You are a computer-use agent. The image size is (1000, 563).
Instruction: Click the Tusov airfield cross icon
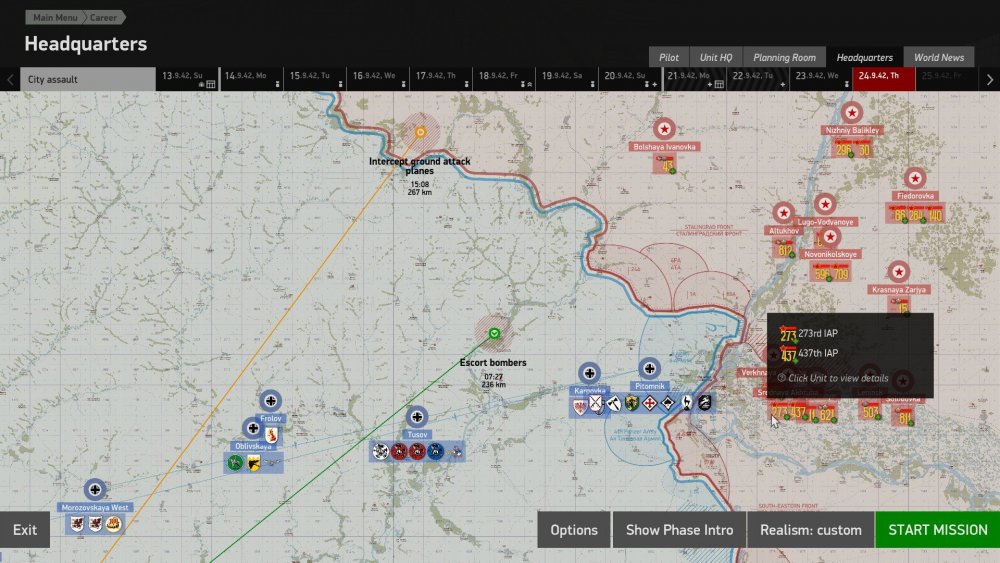pyautogui.click(x=416, y=417)
